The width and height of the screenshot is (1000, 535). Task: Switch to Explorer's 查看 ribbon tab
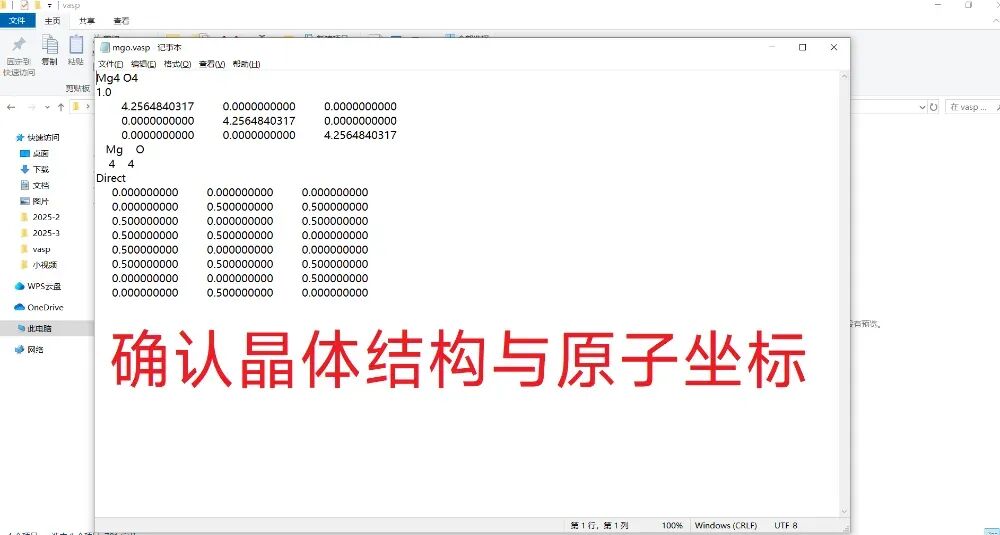tap(121, 20)
